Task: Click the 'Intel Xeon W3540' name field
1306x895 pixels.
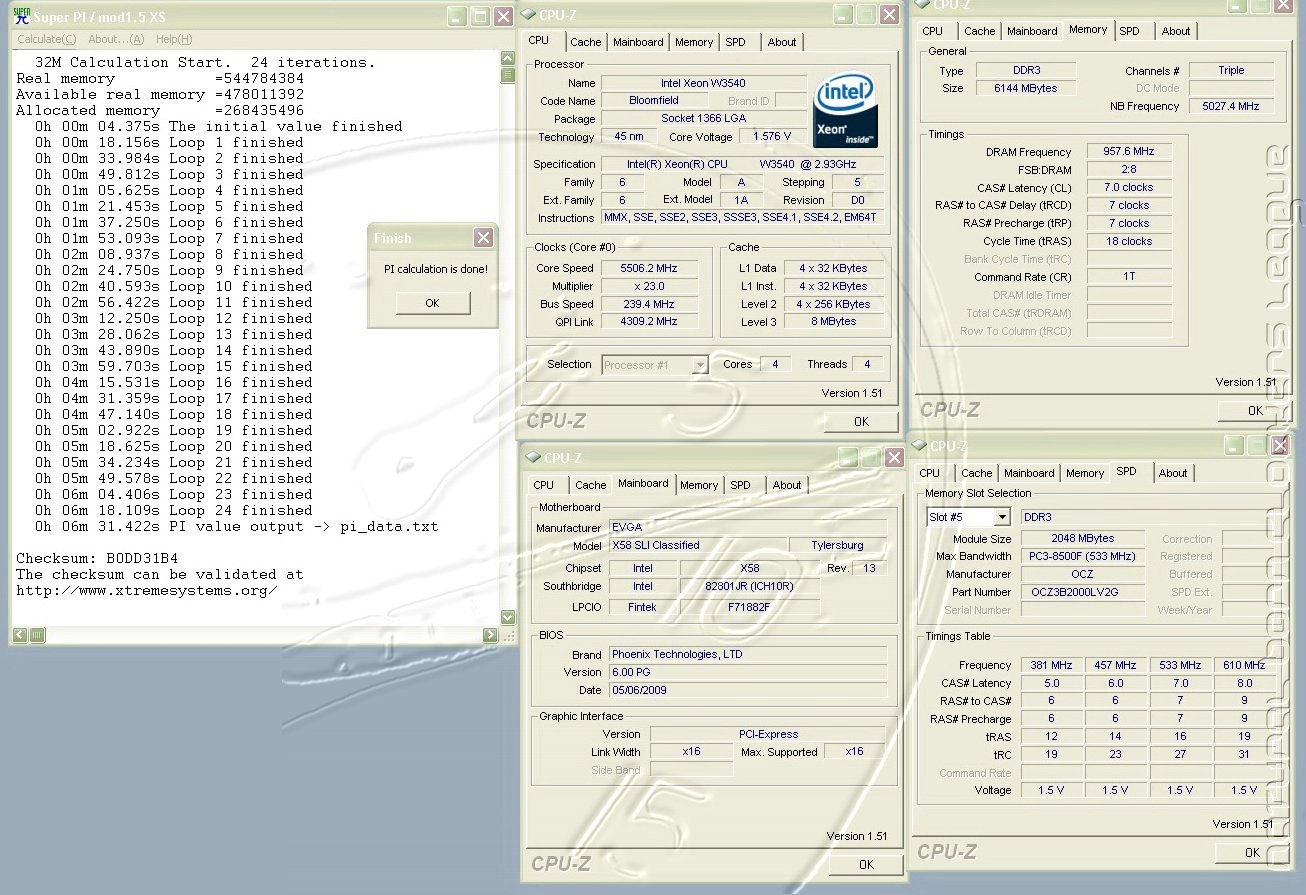Action: point(703,83)
